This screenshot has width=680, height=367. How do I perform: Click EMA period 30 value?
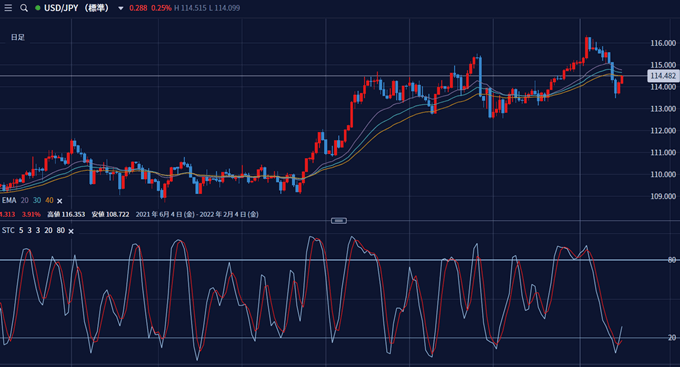tap(37, 200)
